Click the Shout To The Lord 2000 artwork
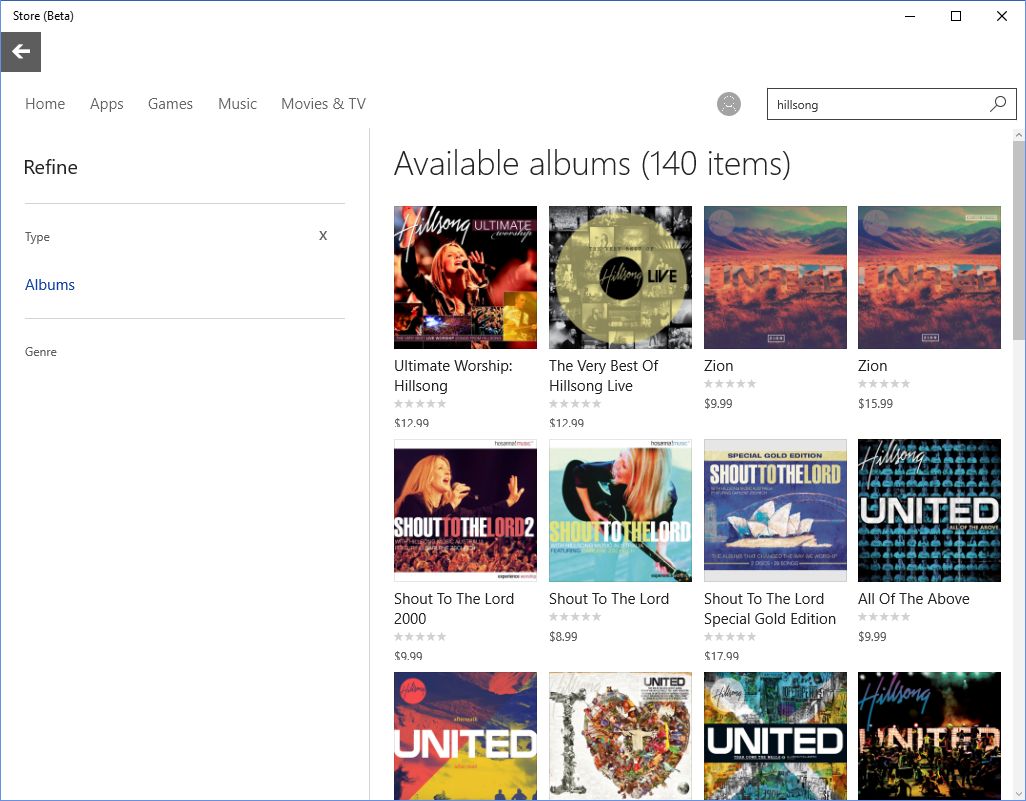Viewport: 1026px width, 801px height. point(465,510)
